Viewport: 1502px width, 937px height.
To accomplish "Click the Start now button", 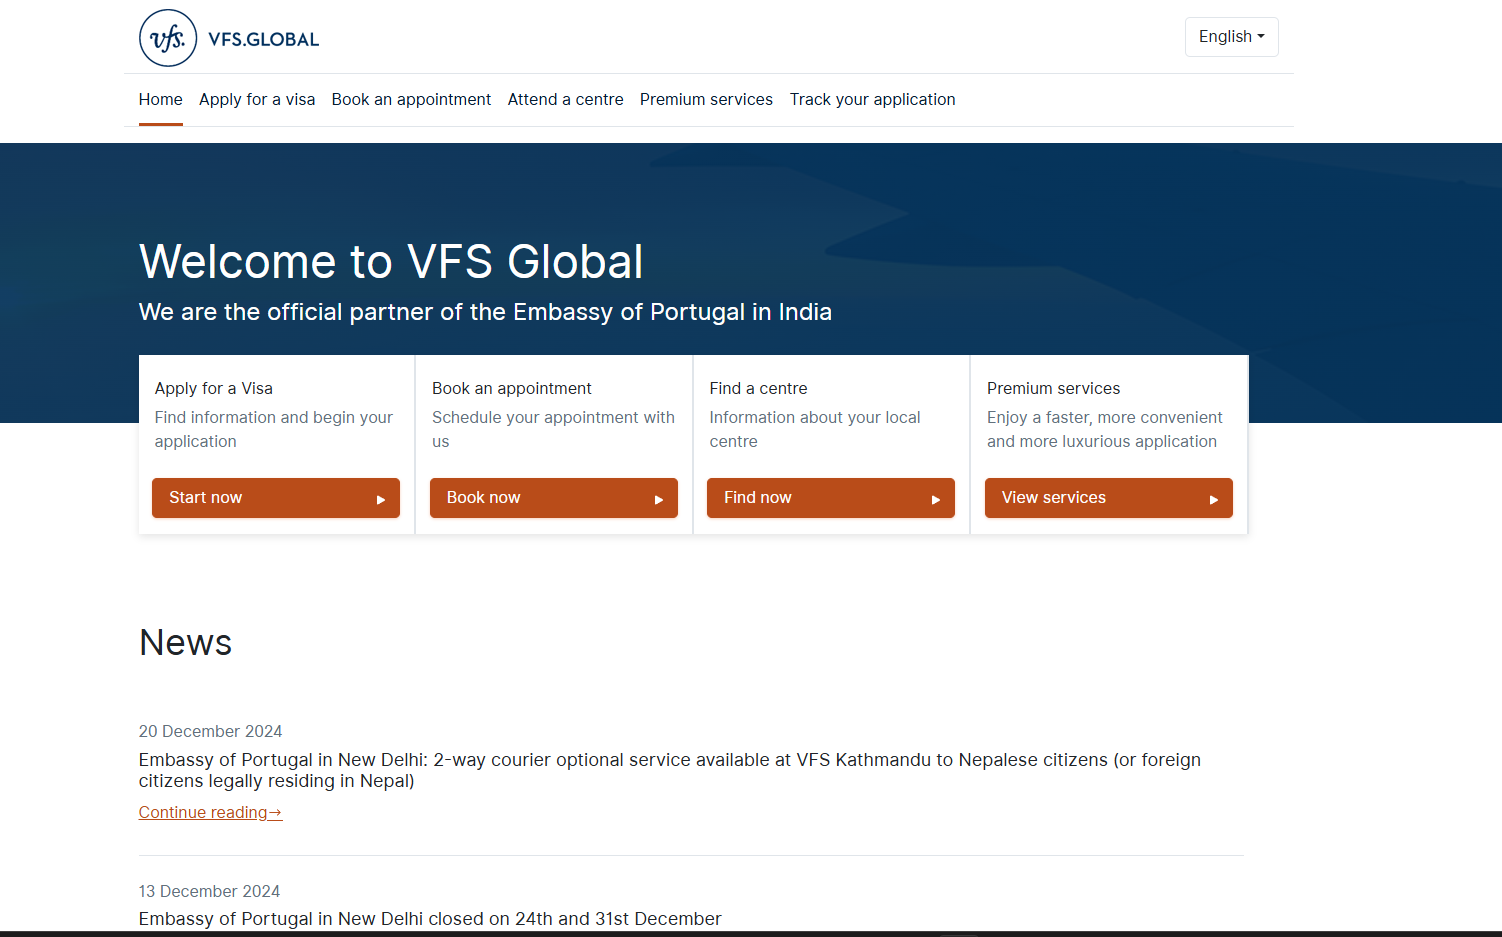I will (276, 498).
